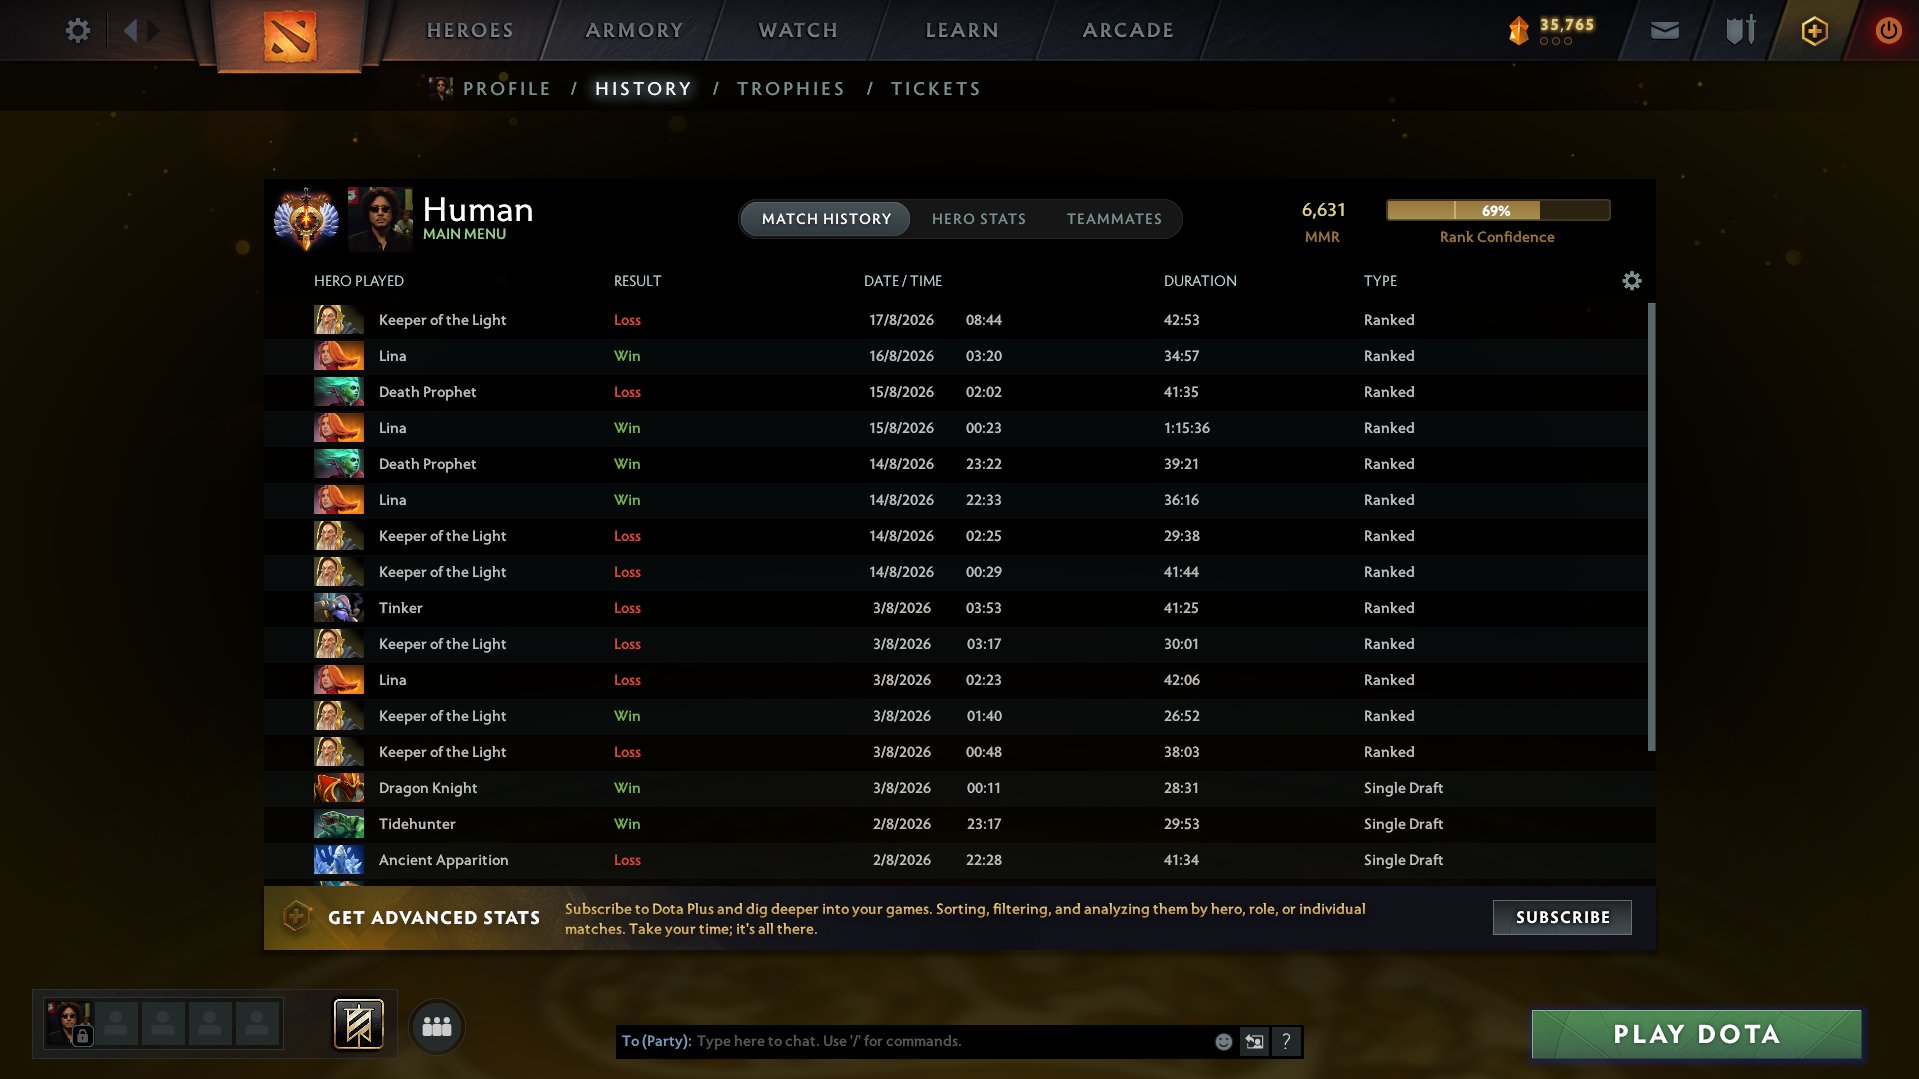This screenshot has height=1079, width=1919.
Task: Select the TEAMMATES toggle
Action: coord(1114,219)
